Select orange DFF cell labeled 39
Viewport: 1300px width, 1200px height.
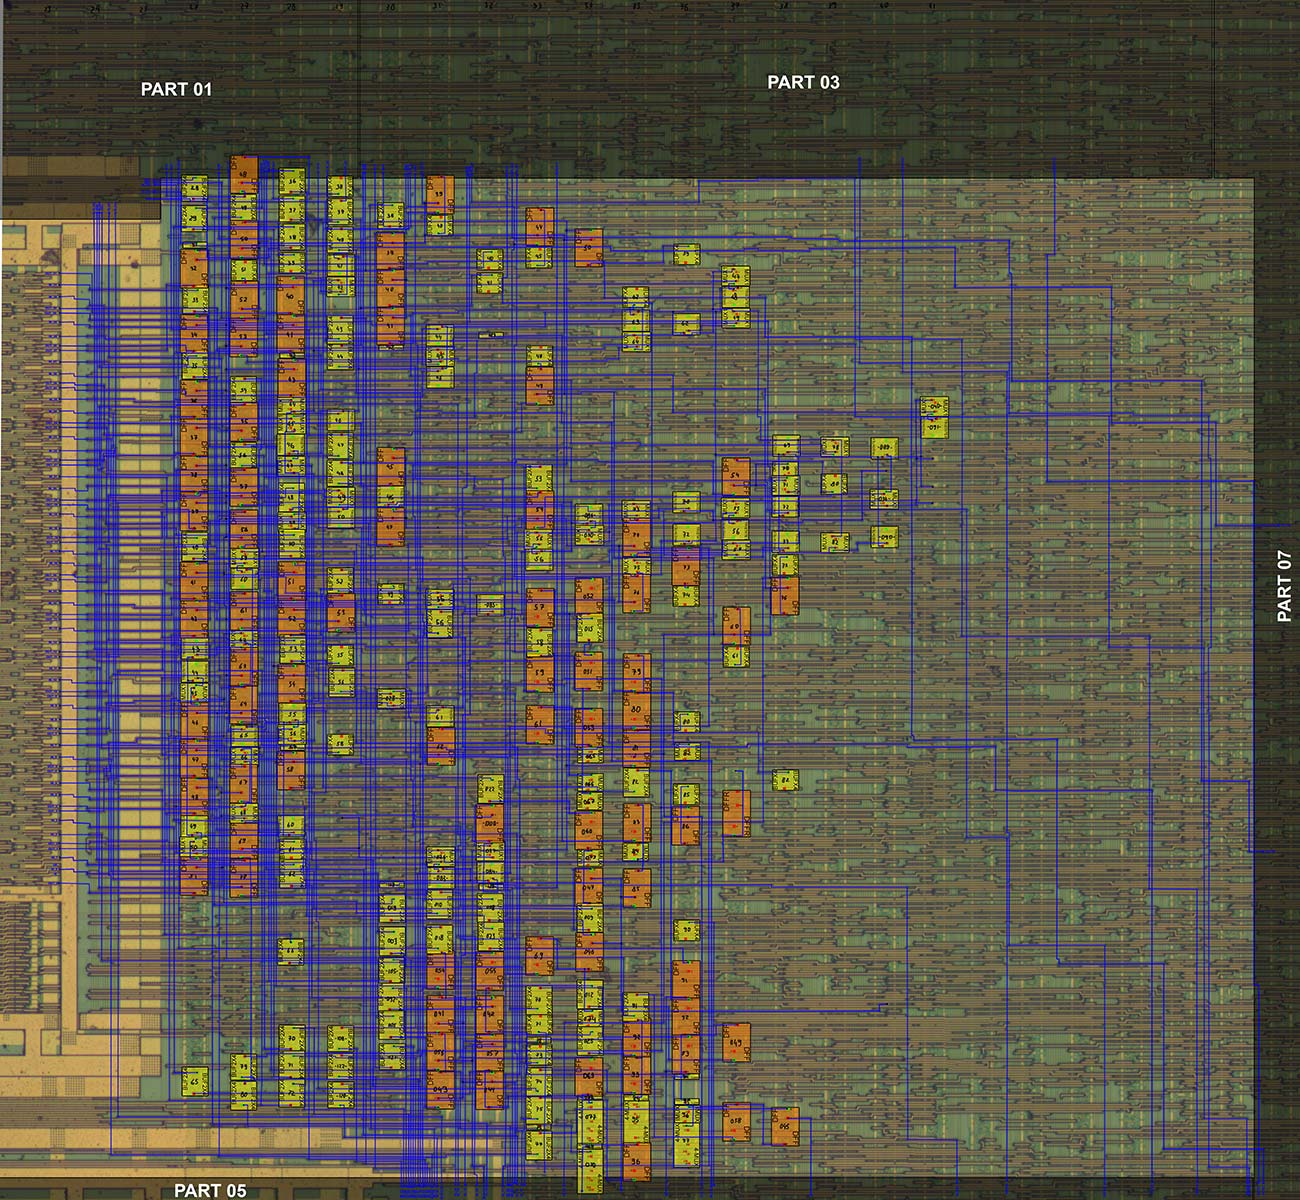pos(440,193)
